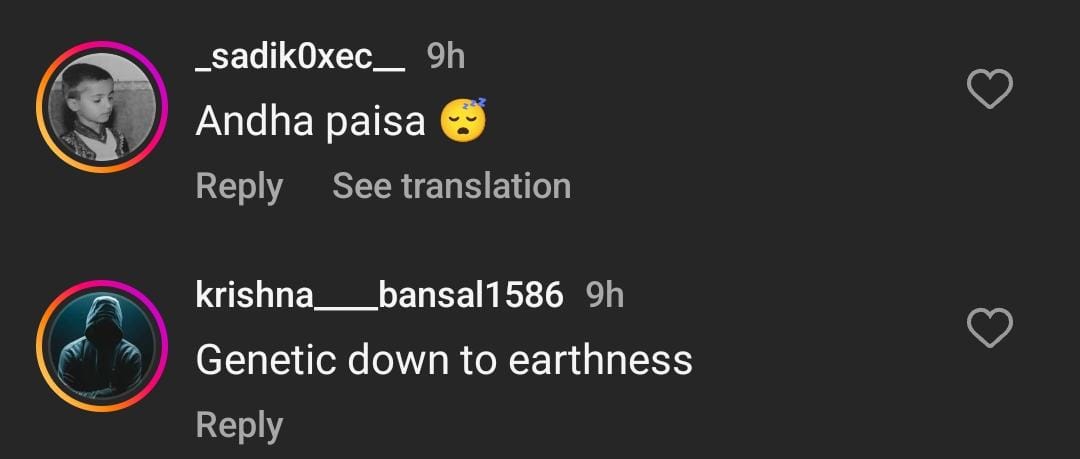
Task: Click the sleeping face emoji
Action: [464, 121]
